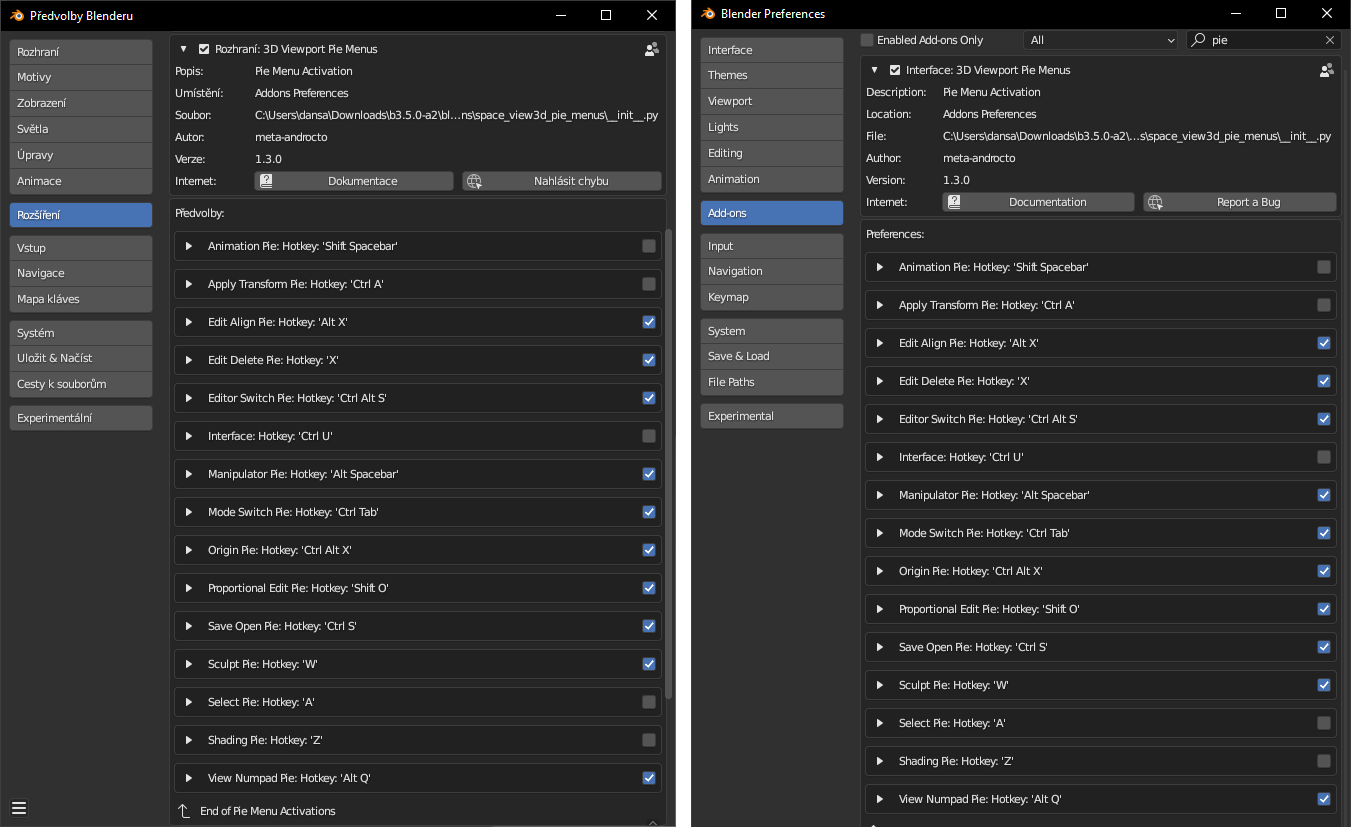Switch to Themes tab
The height and width of the screenshot is (827, 1352).
tap(772, 75)
